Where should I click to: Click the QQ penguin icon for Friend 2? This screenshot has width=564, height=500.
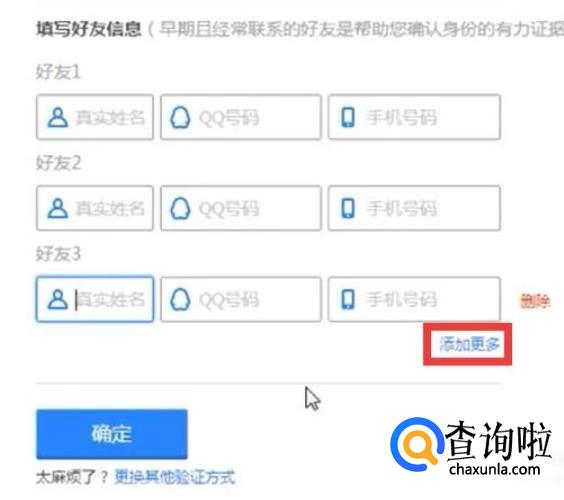[180, 208]
